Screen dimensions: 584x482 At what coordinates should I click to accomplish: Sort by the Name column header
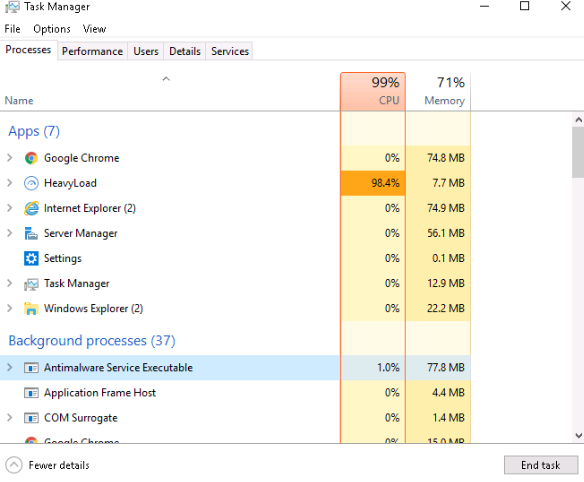[170, 92]
